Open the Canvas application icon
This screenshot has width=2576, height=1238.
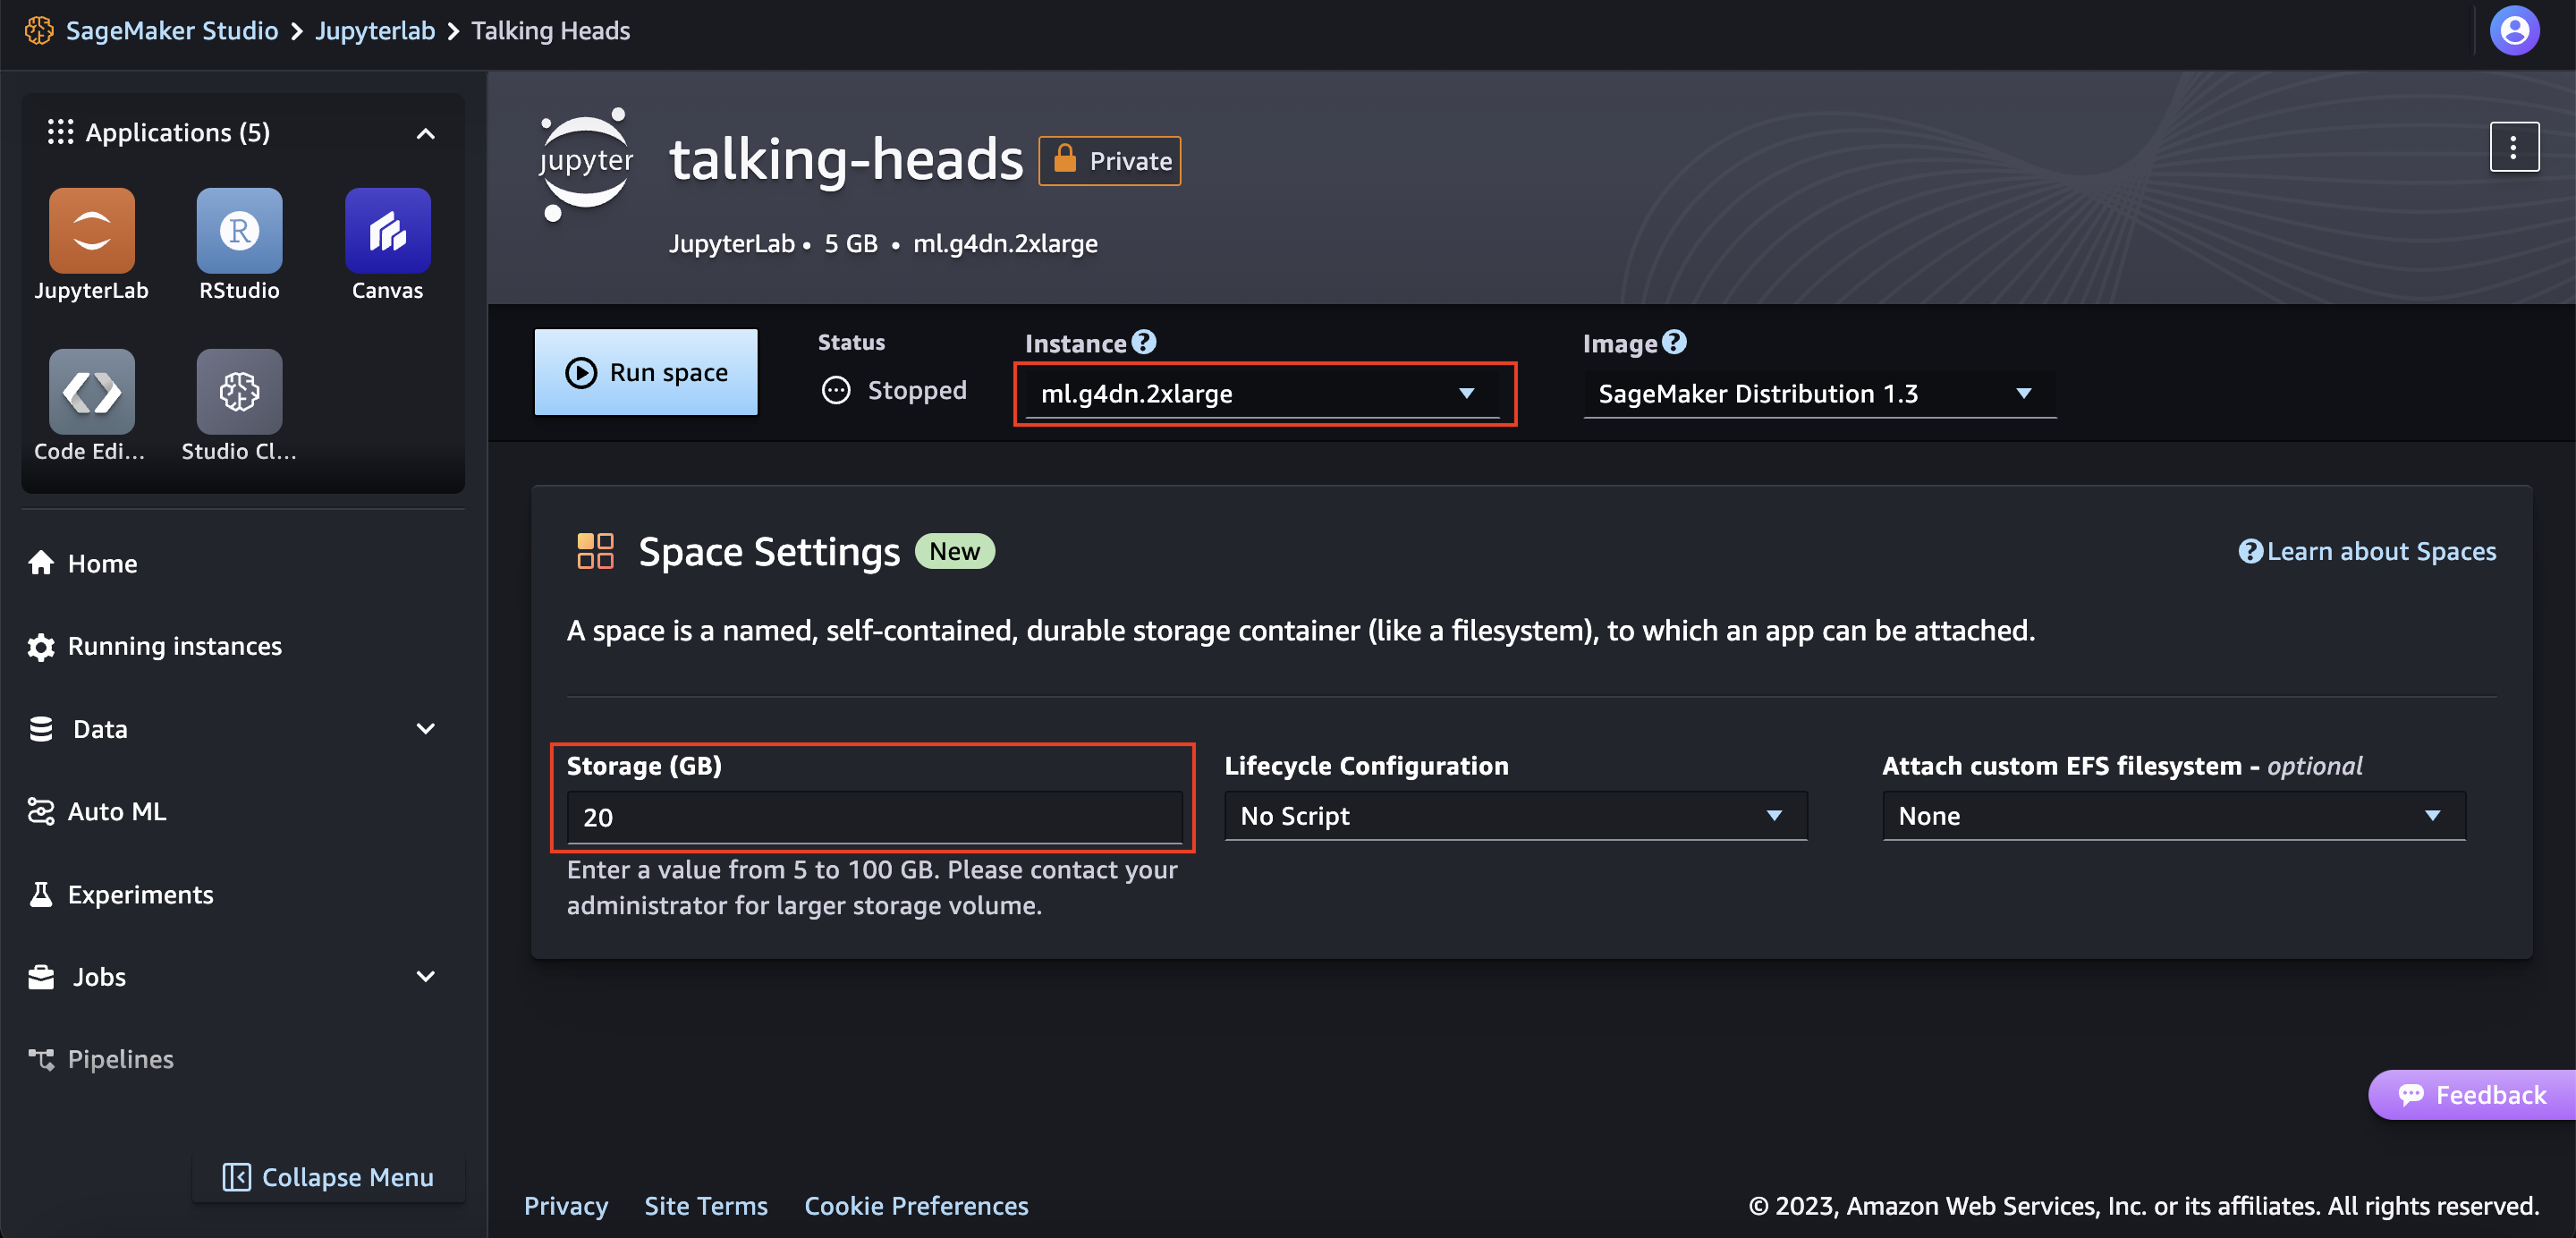(387, 231)
